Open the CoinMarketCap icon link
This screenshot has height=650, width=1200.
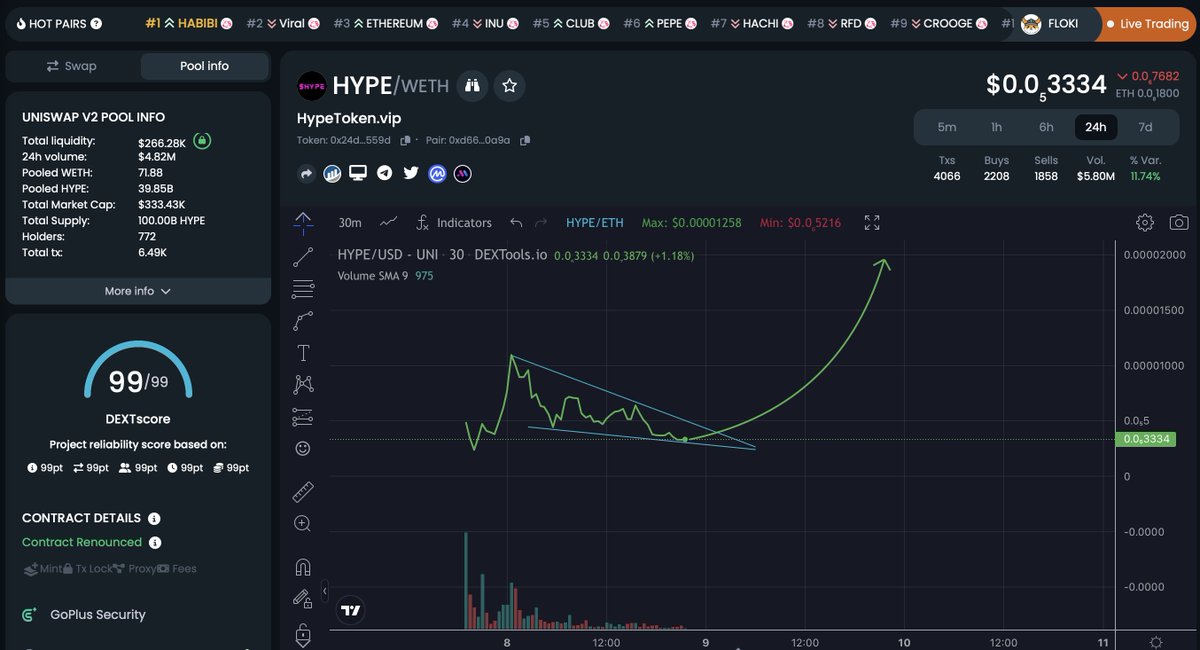(x=437, y=174)
